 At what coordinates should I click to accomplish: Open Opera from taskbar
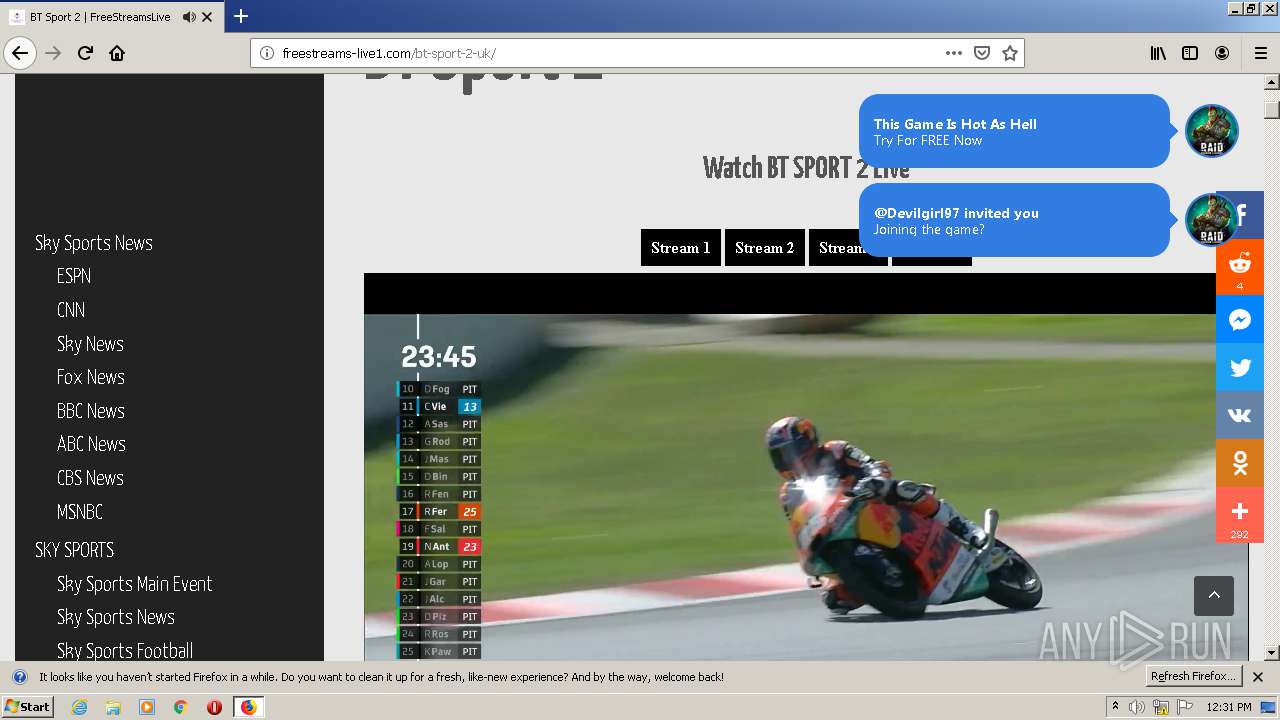[214, 707]
